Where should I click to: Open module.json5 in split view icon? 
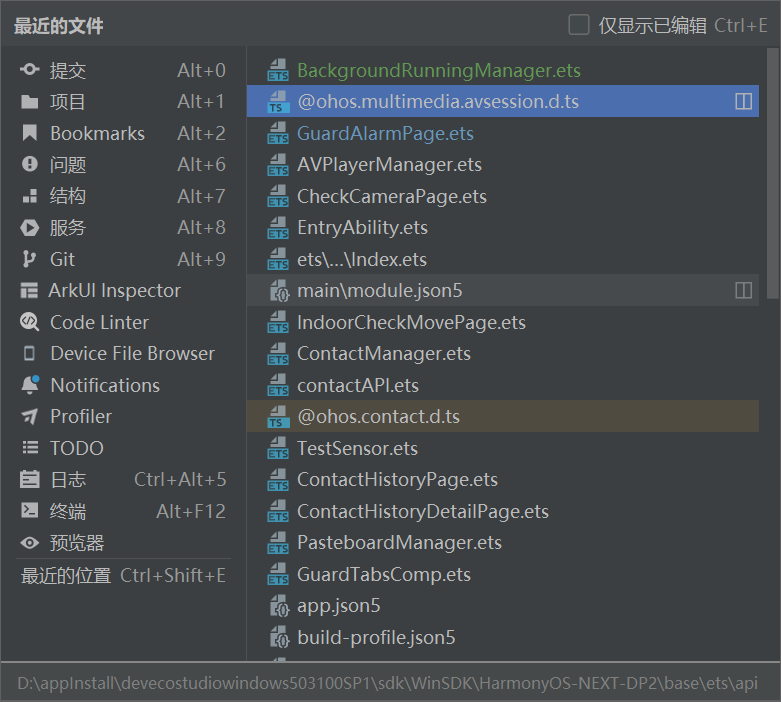tap(743, 290)
